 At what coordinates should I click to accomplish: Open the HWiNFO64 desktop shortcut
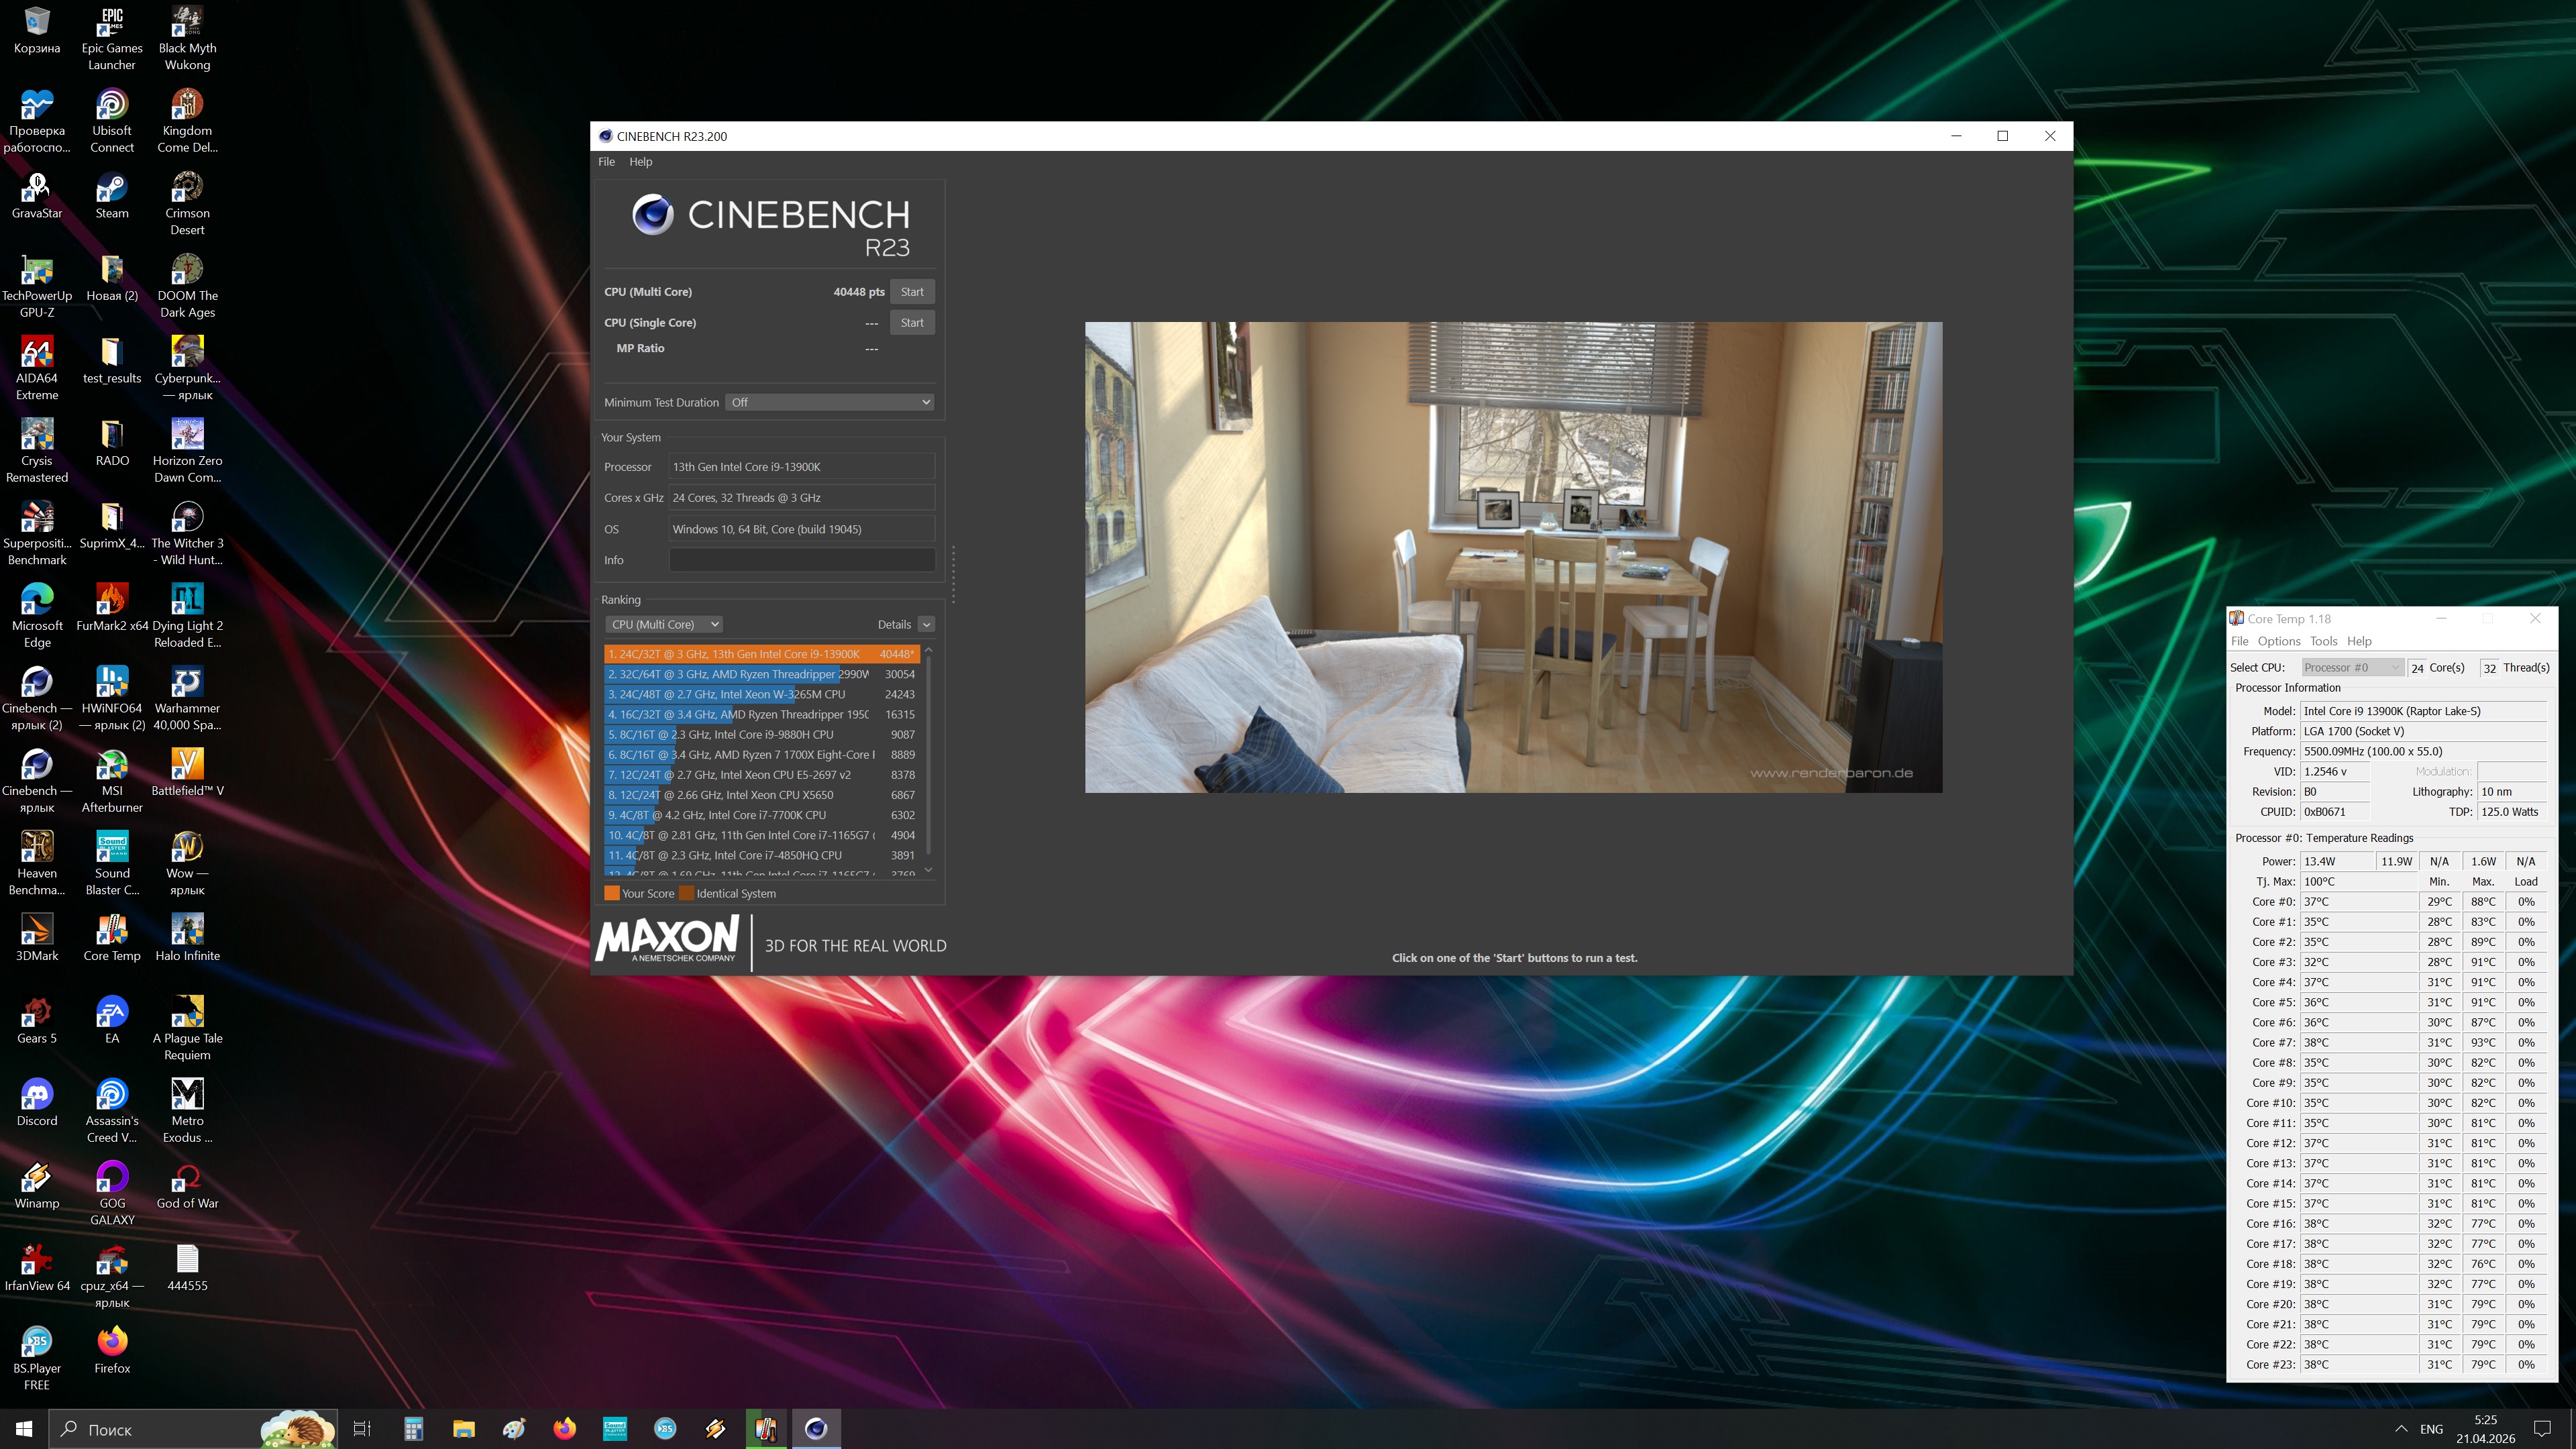click(111, 683)
